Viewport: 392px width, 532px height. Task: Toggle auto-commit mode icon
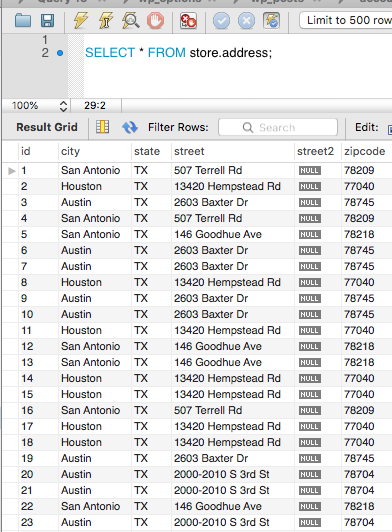(272, 21)
